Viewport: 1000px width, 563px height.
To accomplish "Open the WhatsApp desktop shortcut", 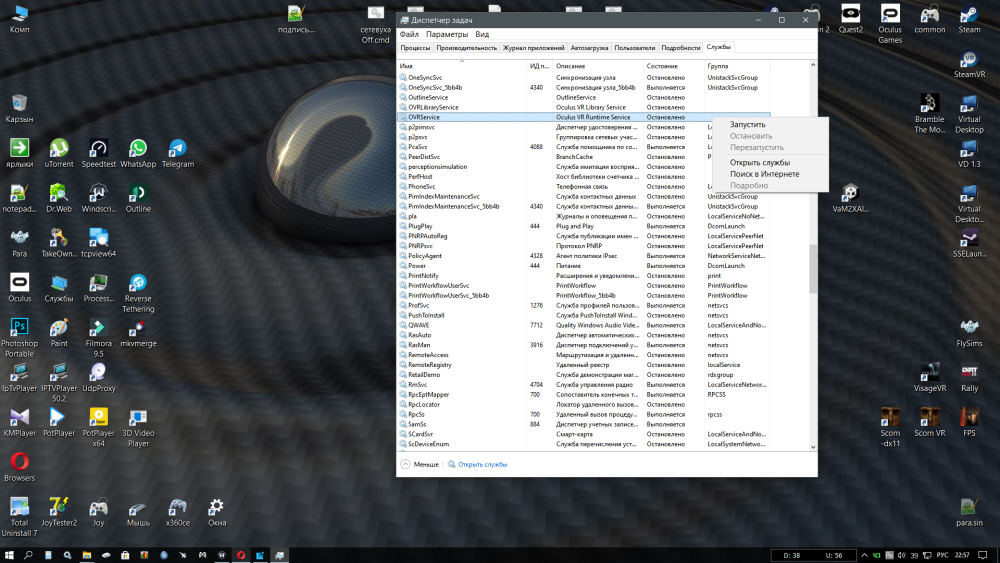I will point(138,149).
